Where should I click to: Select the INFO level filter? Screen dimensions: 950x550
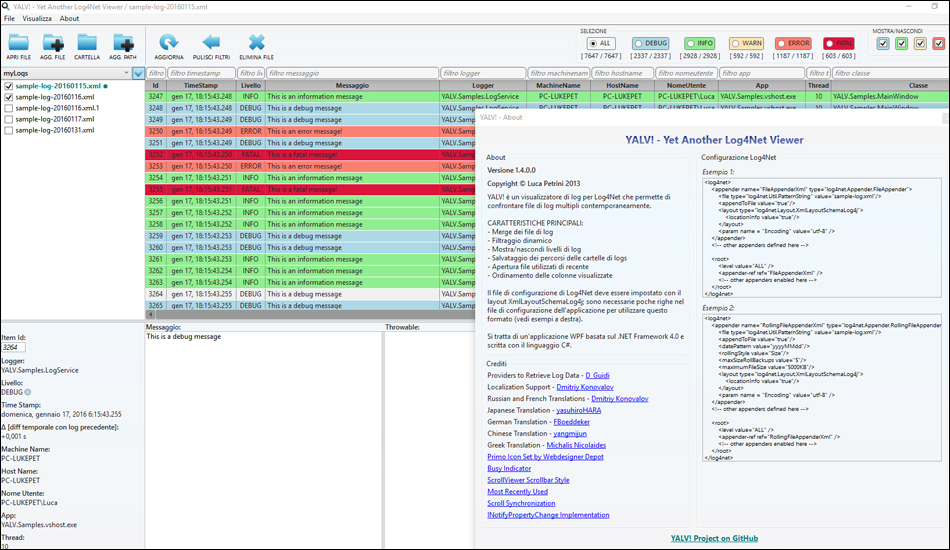[x=700, y=44]
